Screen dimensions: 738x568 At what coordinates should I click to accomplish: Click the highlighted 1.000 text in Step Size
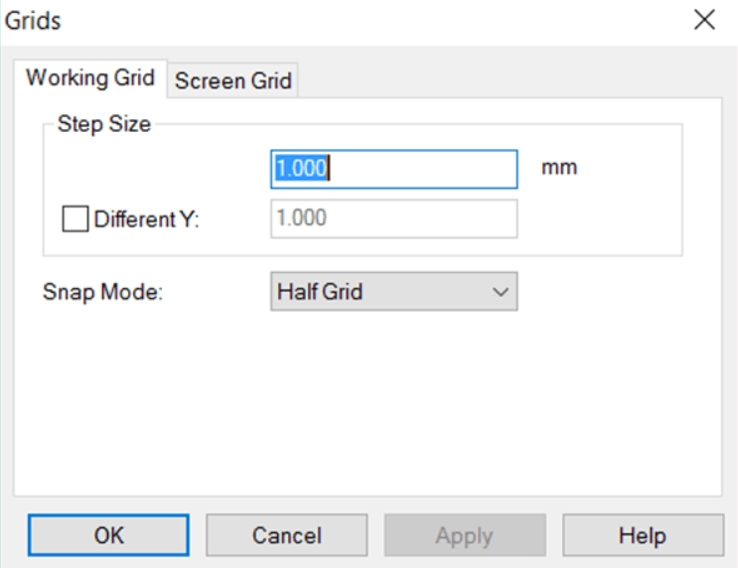click(301, 169)
